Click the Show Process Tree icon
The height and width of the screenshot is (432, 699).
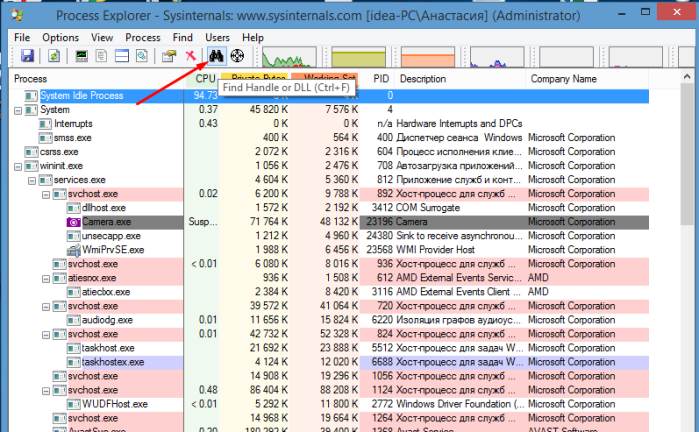[101, 56]
